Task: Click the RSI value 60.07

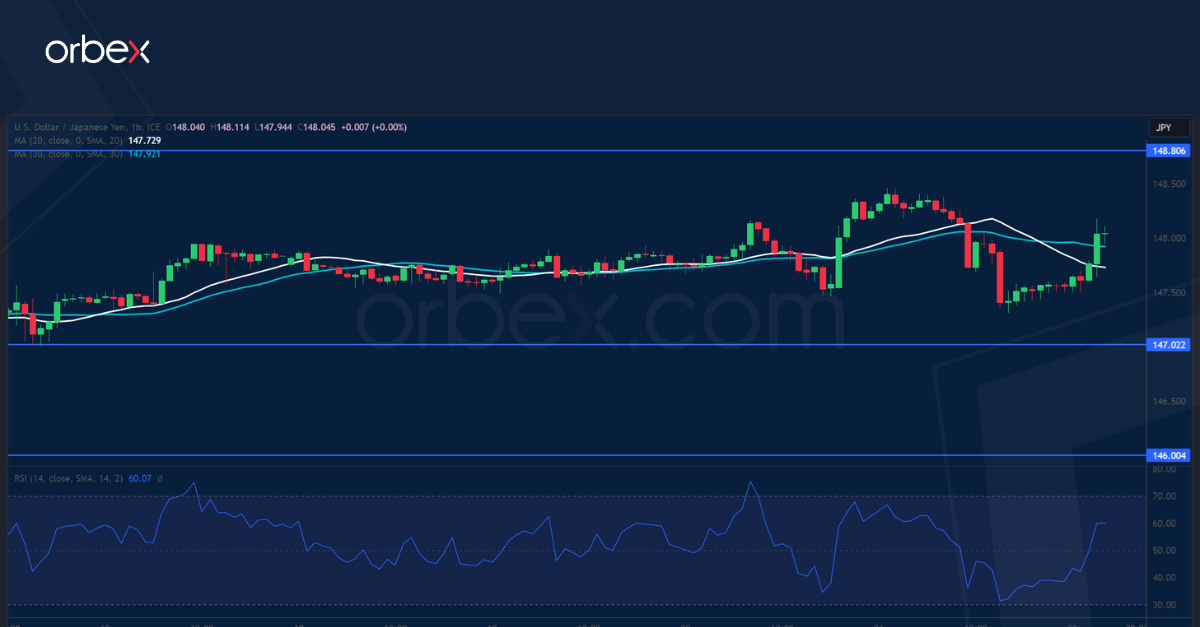Action: (x=140, y=479)
